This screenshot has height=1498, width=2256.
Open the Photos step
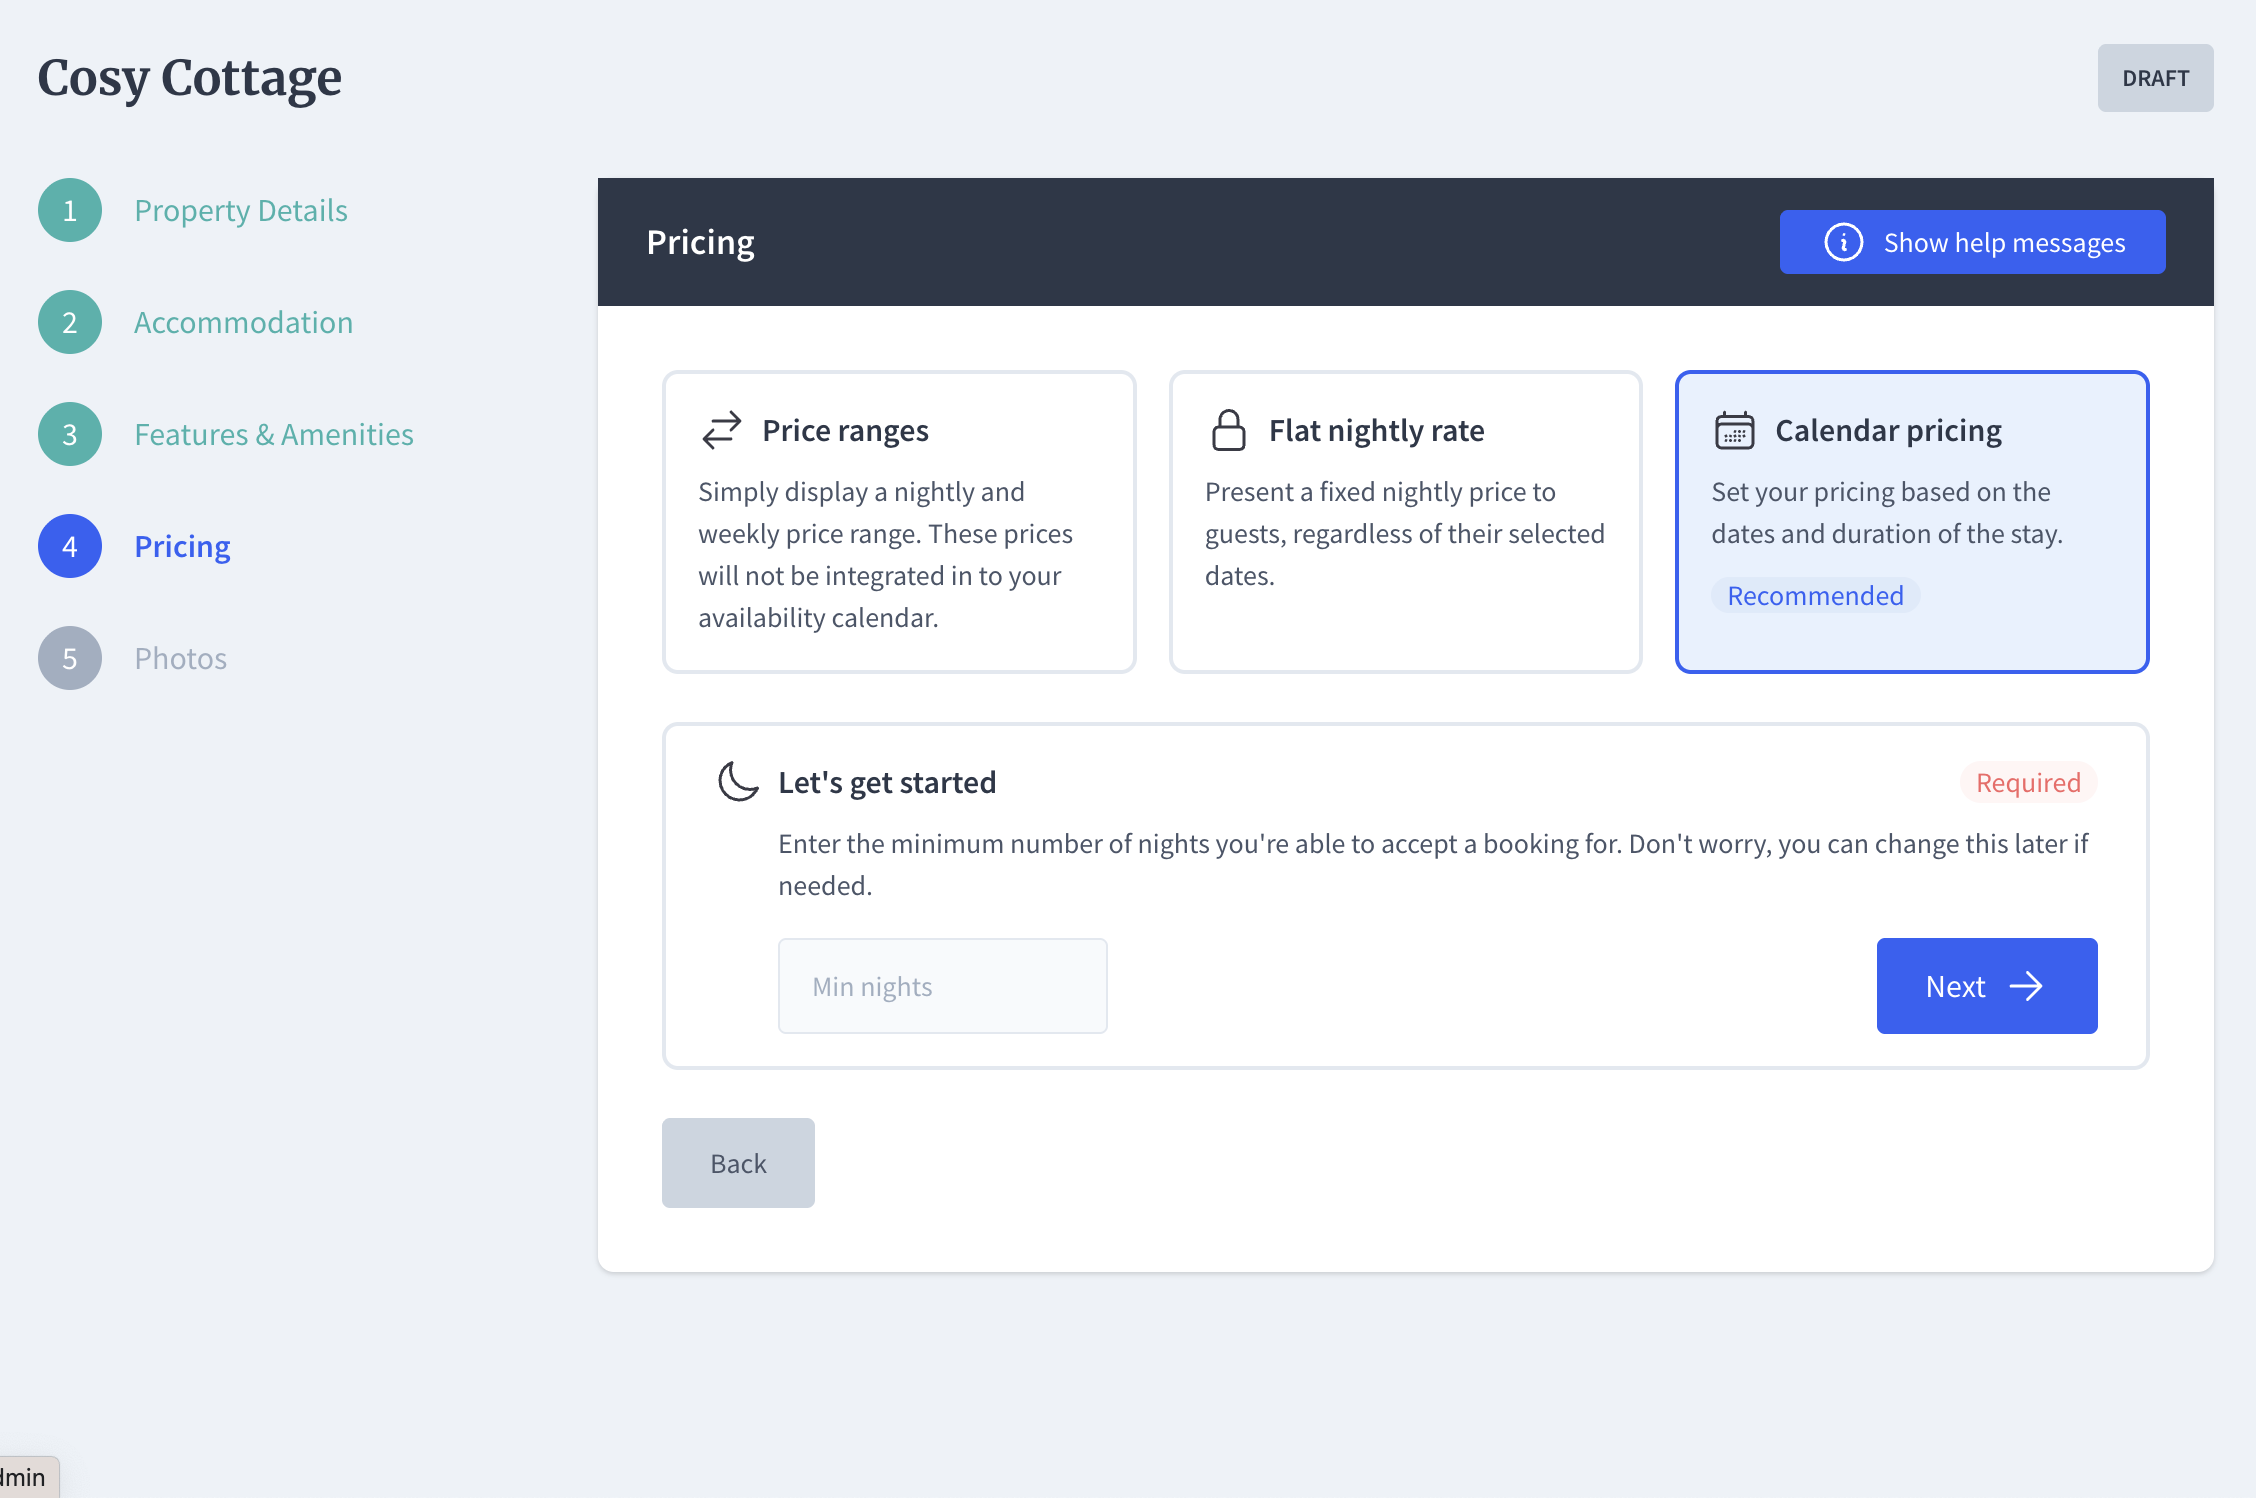click(x=180, y=658)
